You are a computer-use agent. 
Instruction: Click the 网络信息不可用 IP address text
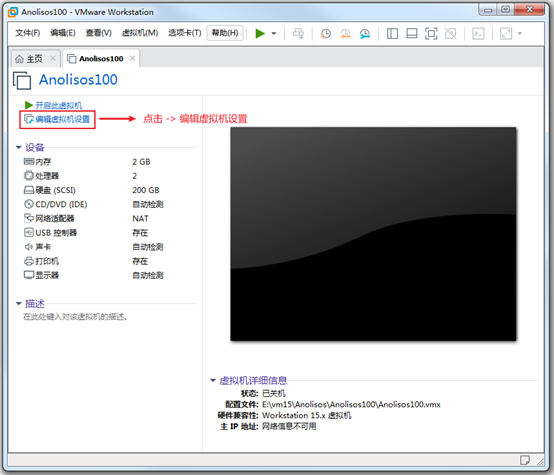pyautogui.click(x=289, y=427)
